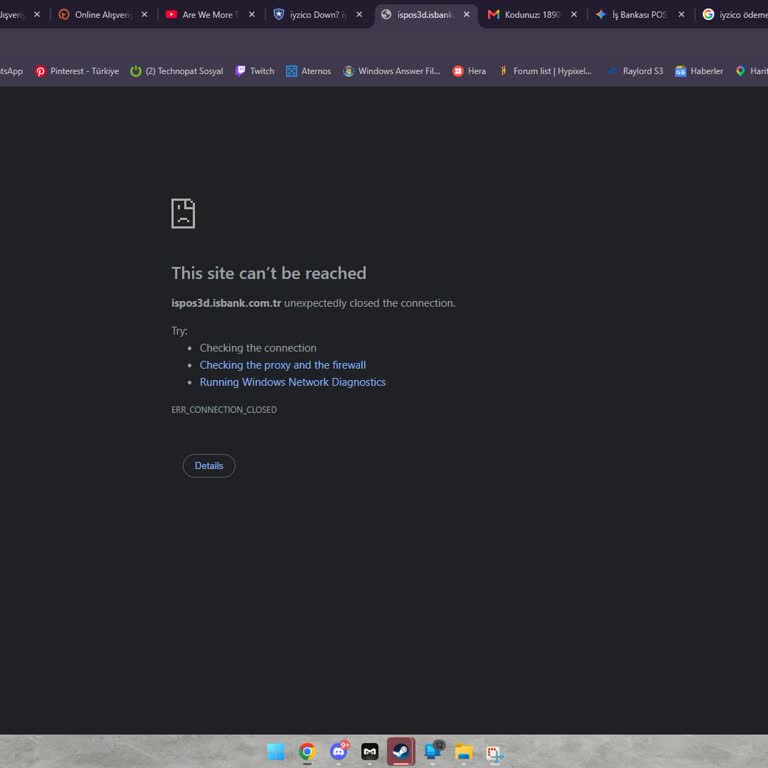Open Steam from the taskbar
The height and width of the screenshot is (768, 768).
(401, 751)
